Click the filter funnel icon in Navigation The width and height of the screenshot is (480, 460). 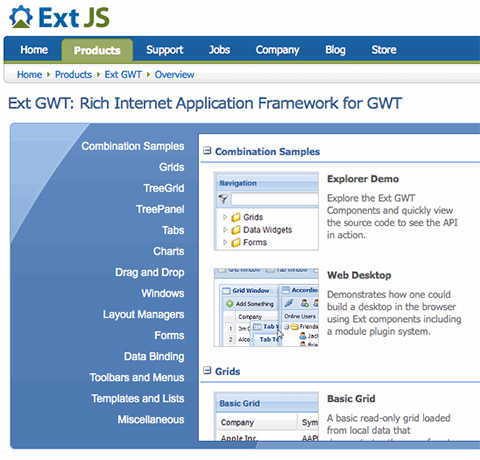pos(223,199)
